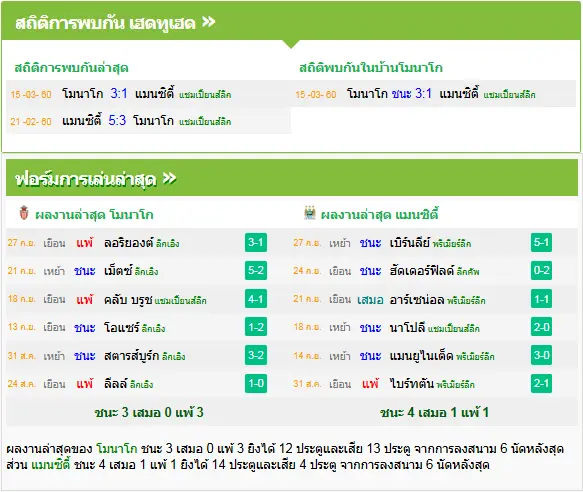Viewport: 583px width, 492px height.
Task: Click the 4-1 score badge for คลับ บรูช
Action: [256, 299]
